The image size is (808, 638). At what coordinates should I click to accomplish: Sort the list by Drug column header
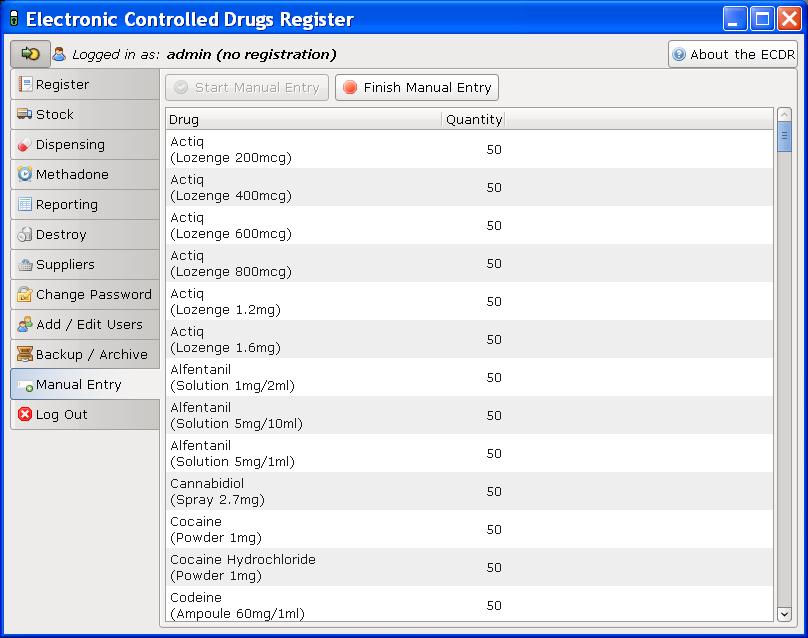[303, 120]
